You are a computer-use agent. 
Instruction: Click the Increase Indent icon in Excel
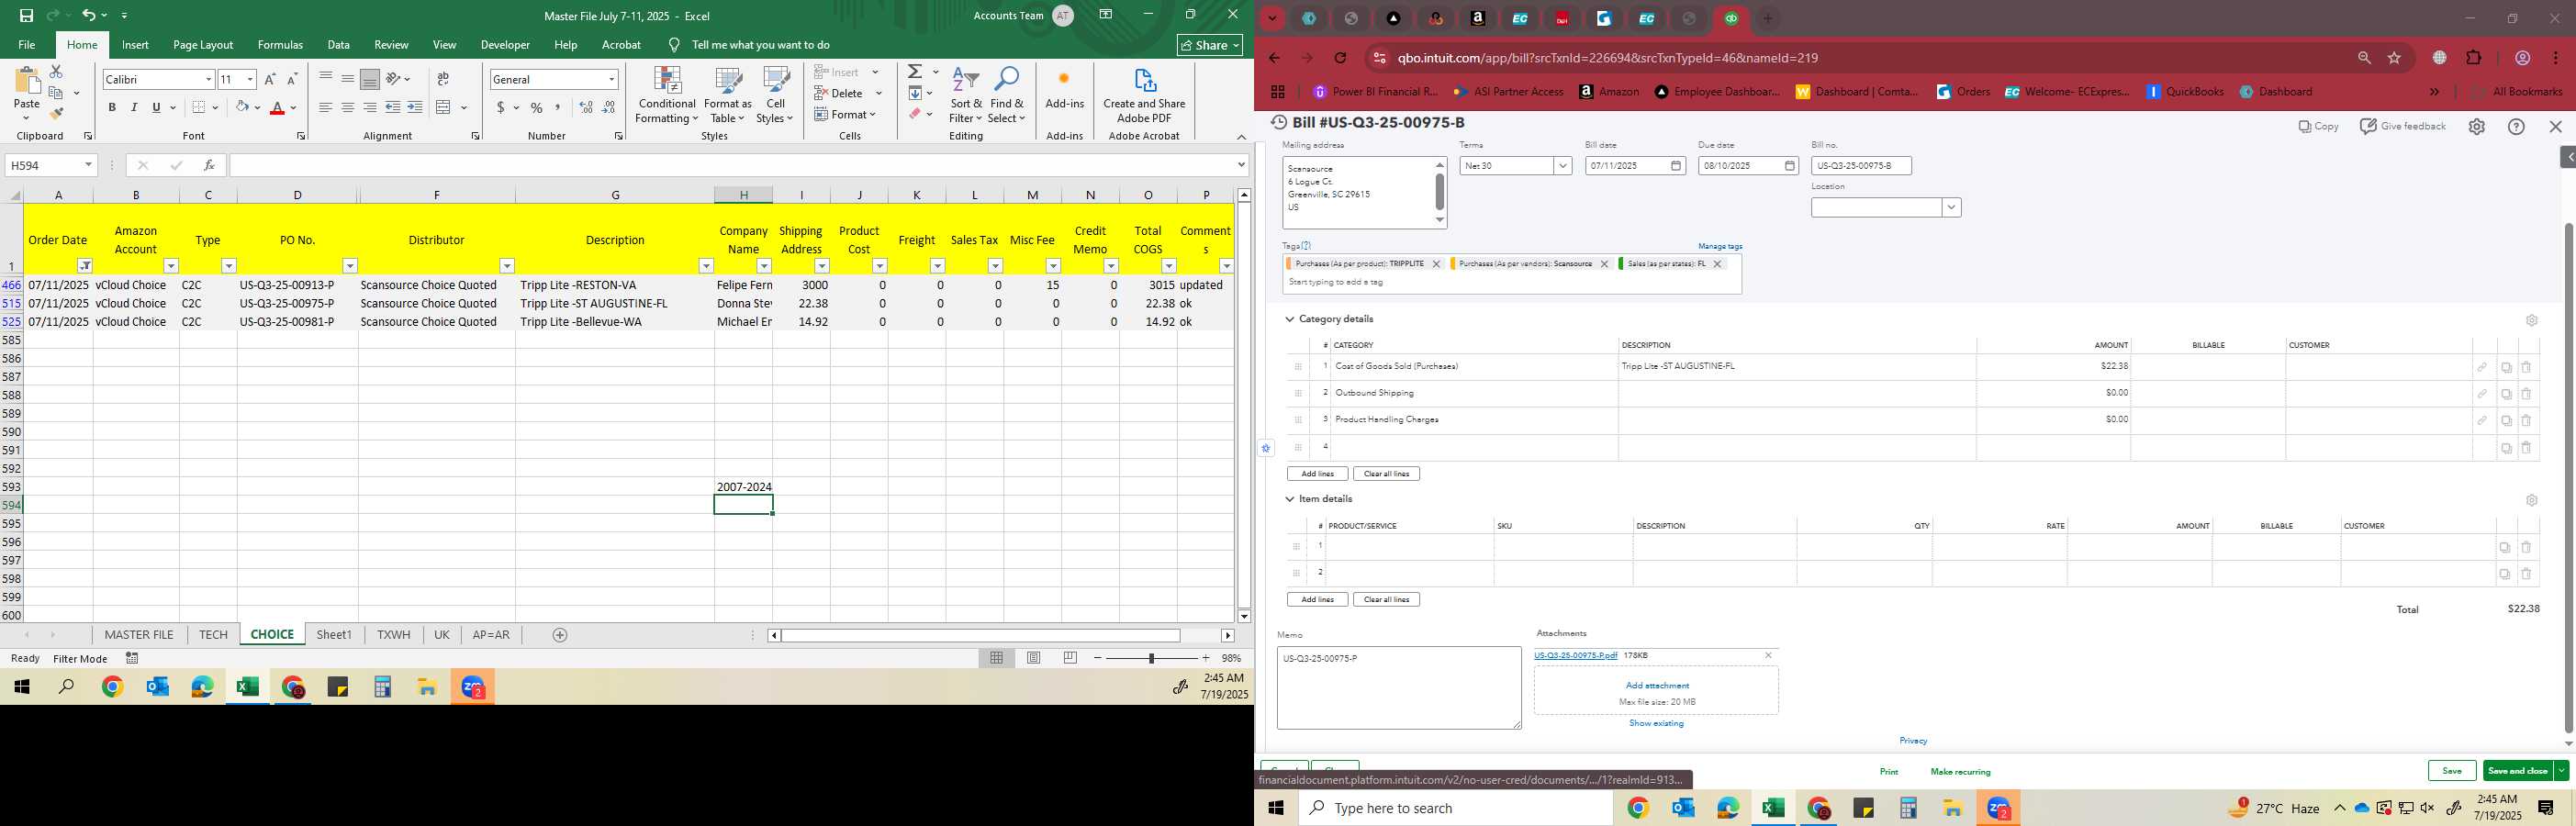tap(415, 107)
